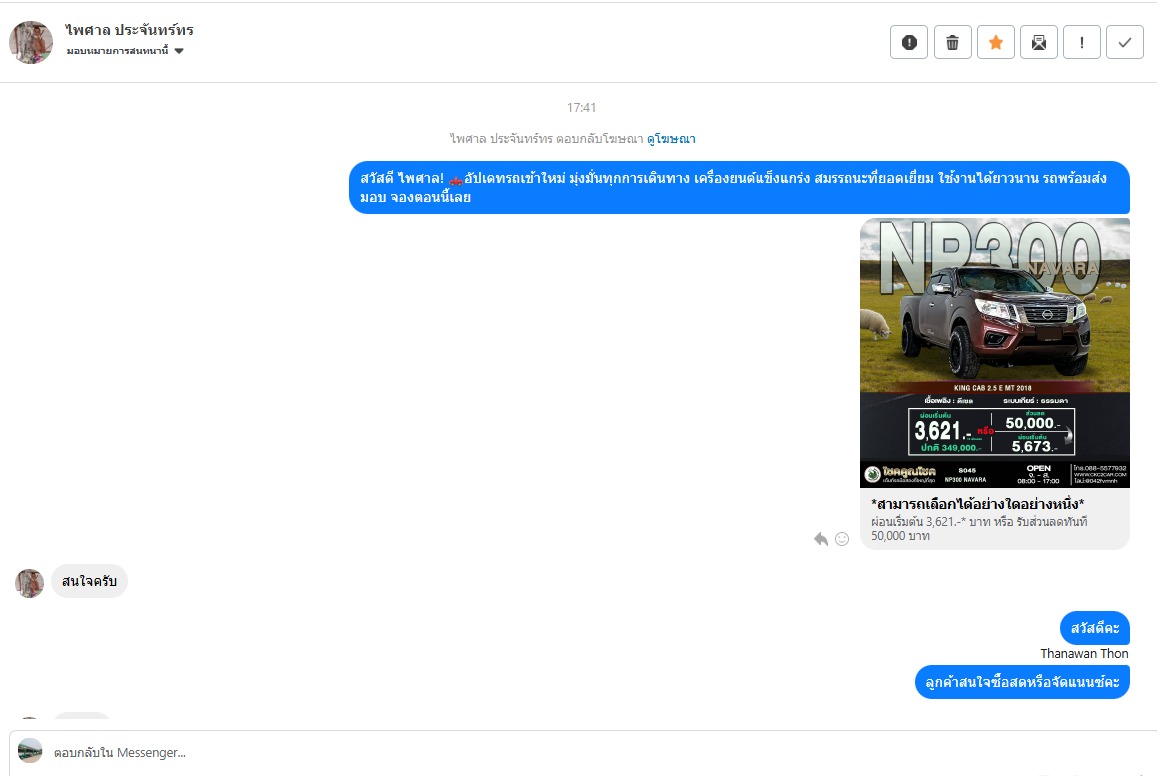The height and width of the screenshot is (776, 1157).
Task: Delete conversation with the trash icon
Action: pyautogui.click(x=953, y=42)
